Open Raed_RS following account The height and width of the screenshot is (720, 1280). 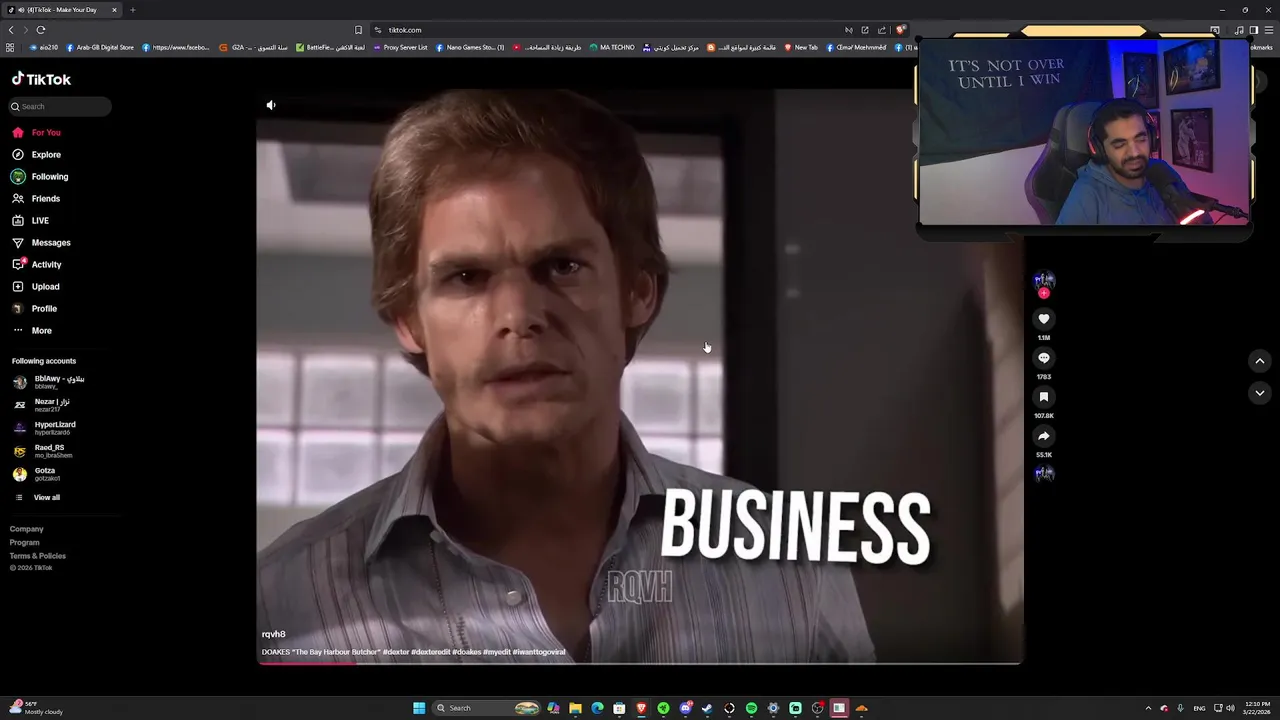pos(42,451)
